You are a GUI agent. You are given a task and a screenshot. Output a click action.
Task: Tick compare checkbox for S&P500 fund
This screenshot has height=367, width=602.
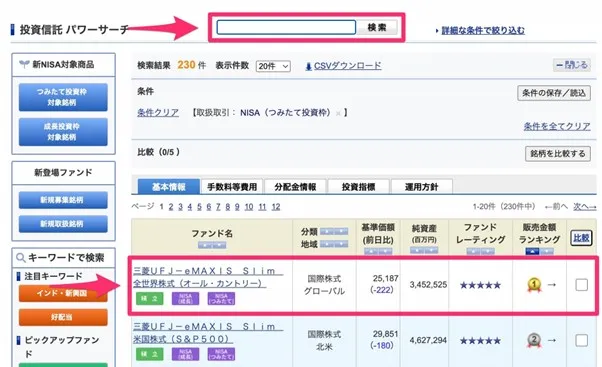(581, 341)
